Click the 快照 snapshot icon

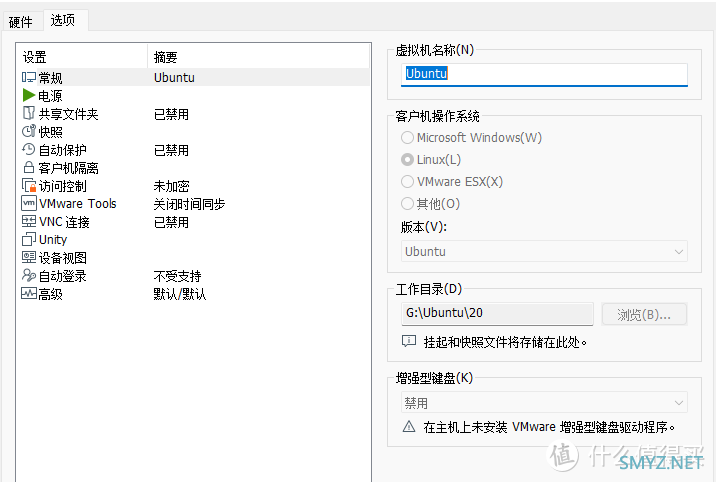point(29,131)
